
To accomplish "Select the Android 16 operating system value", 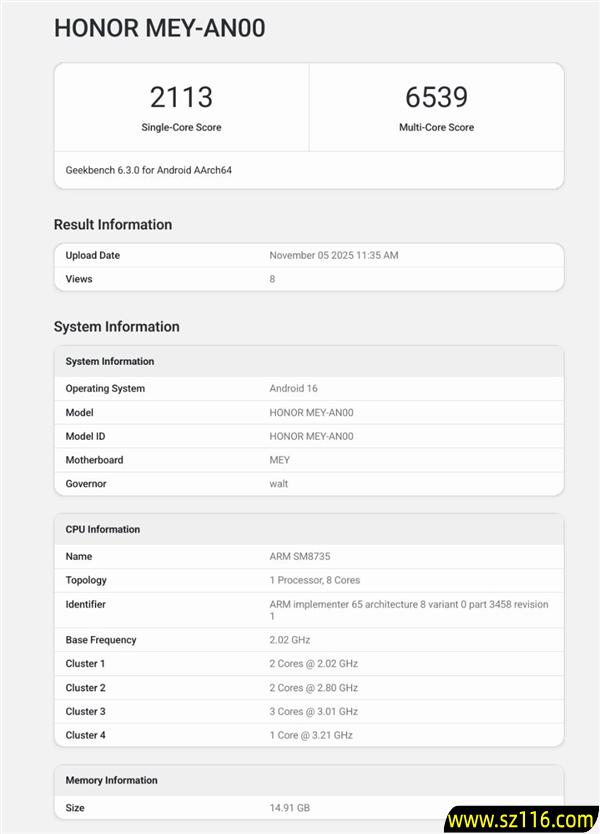I will pyautogui.click(x=293, y=388).
